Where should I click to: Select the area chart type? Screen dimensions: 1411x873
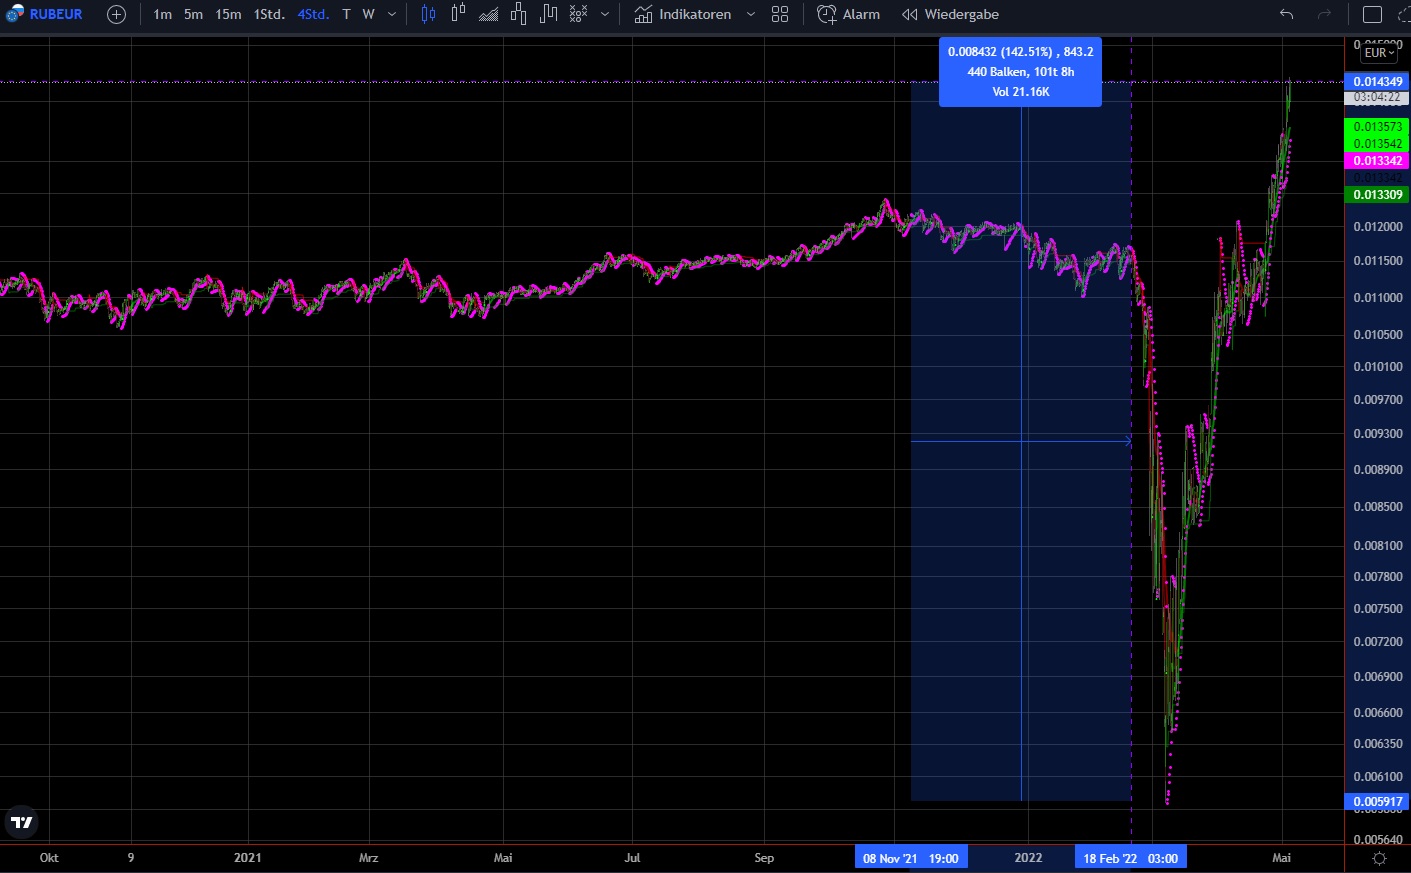pyautogui.click(x=488, y=14)
